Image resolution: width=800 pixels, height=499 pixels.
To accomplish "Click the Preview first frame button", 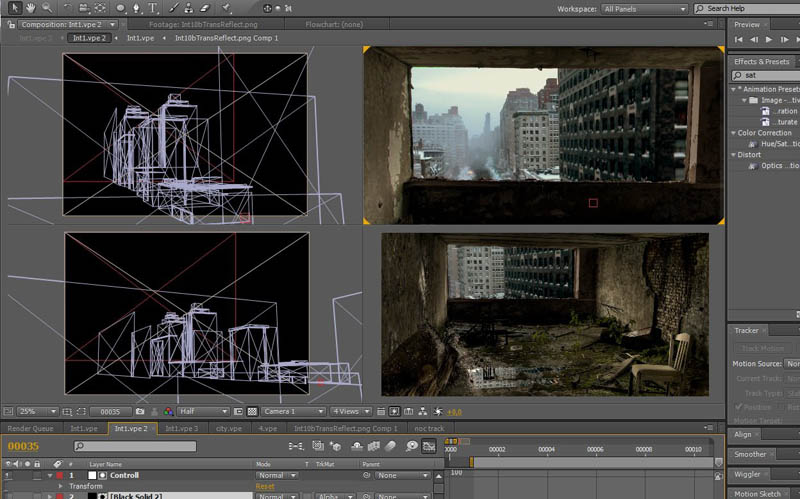I will click(738, 39).
